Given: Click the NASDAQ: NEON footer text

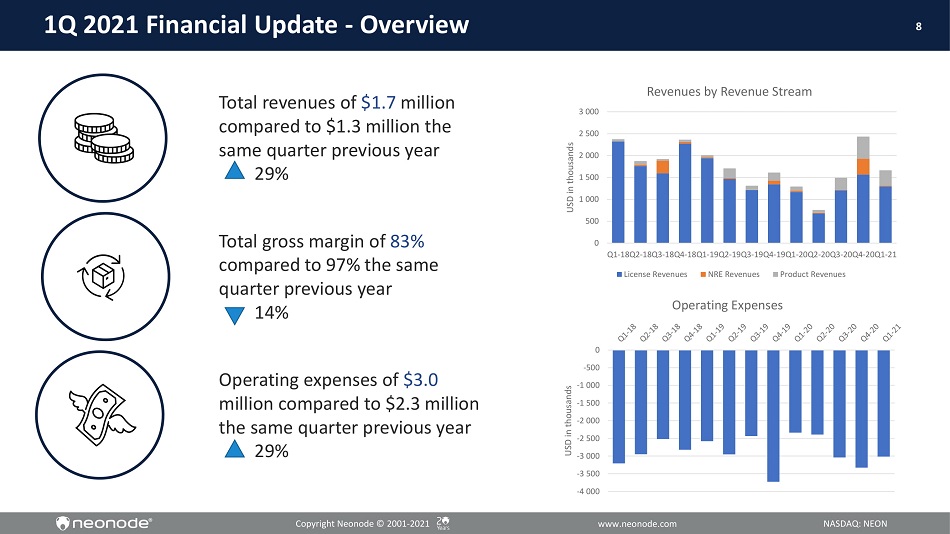Looking at the screenshot, I should coord(855,524).
